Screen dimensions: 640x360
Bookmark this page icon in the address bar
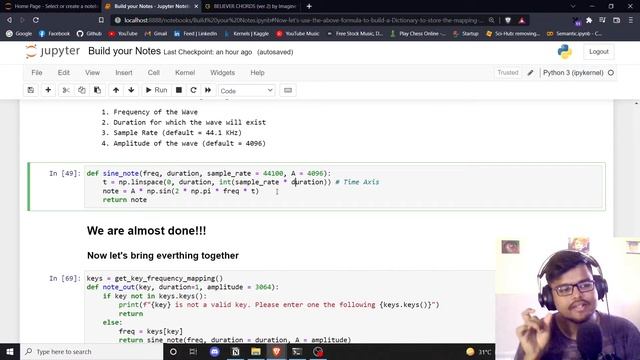point(101,20)
